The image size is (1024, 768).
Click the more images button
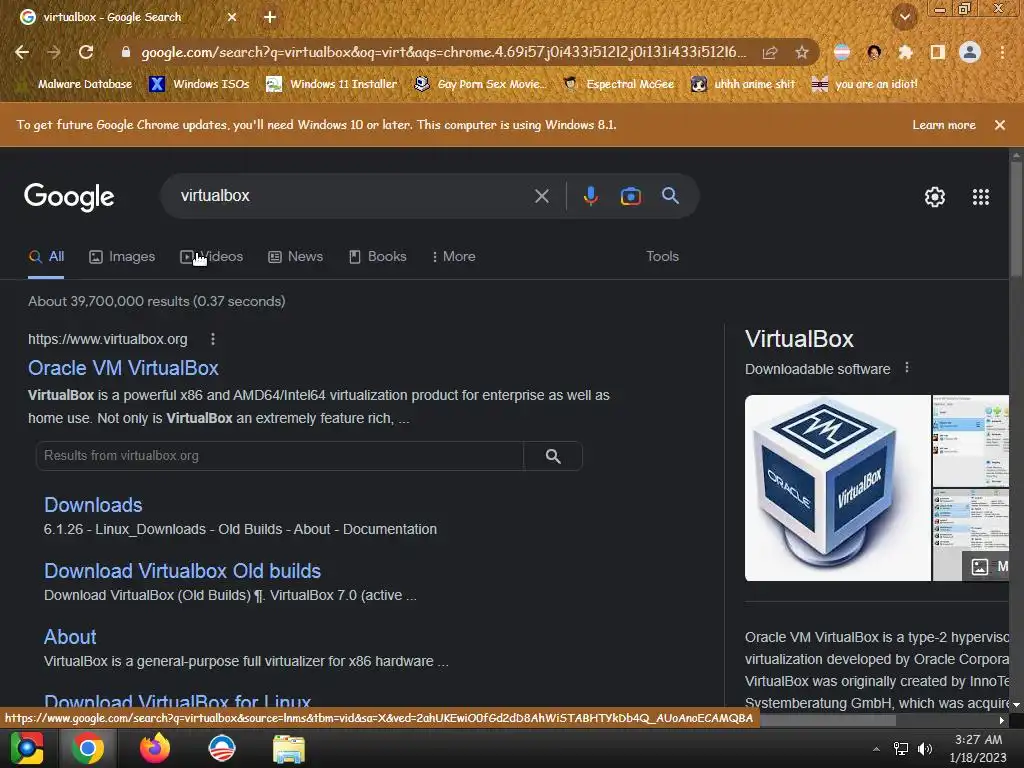pos(986,566)
